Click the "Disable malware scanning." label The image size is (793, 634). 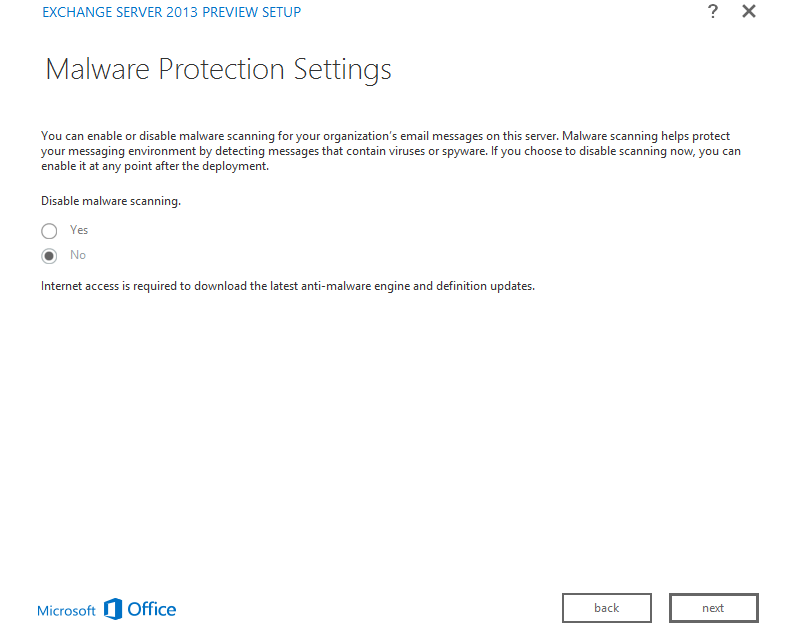[x=111, y=201]
